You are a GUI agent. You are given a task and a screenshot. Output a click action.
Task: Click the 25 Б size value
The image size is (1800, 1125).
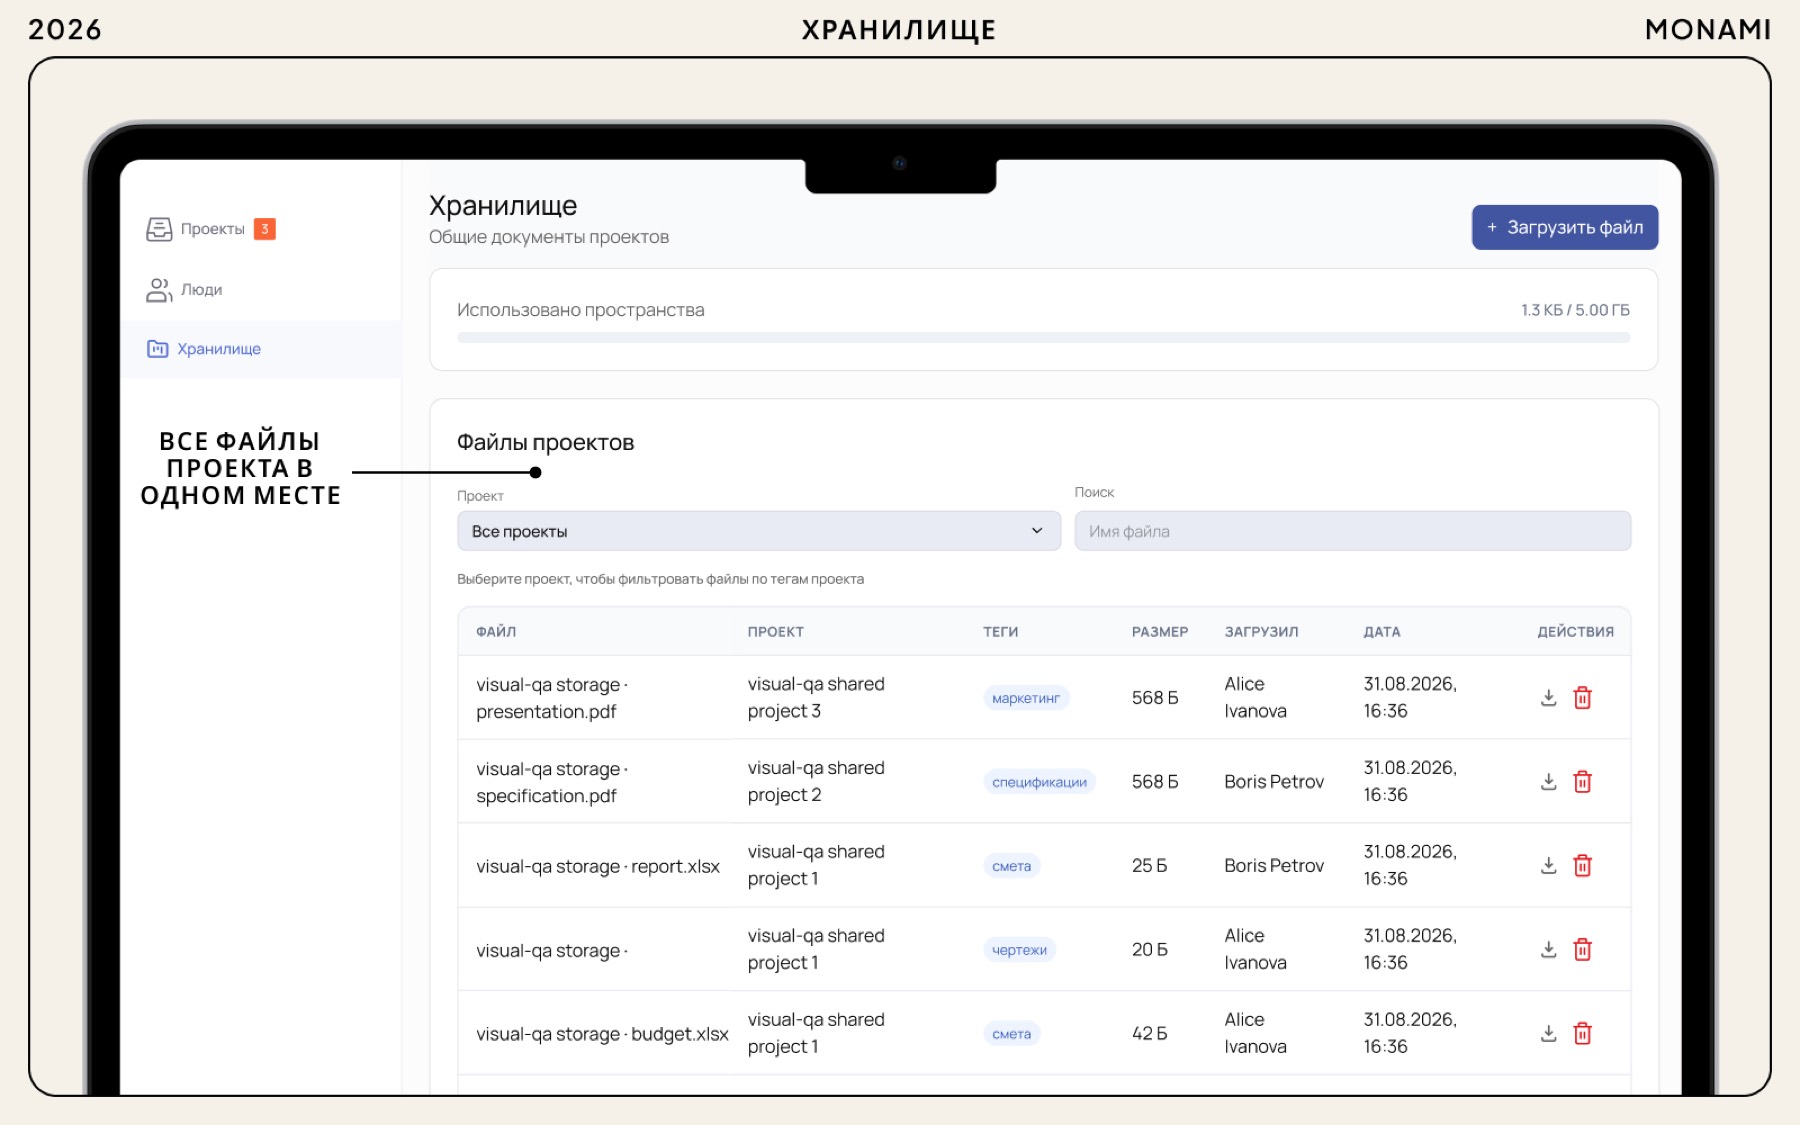(1149, 866)
